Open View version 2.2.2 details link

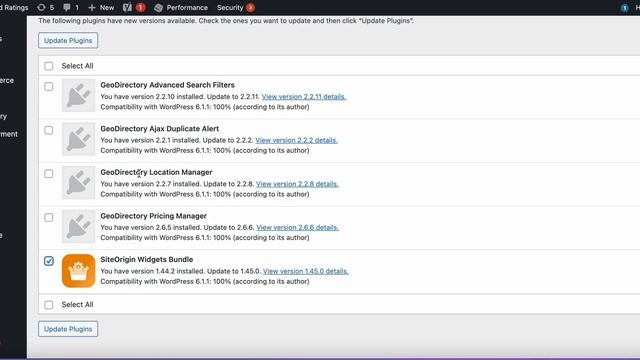coord(296,140)
